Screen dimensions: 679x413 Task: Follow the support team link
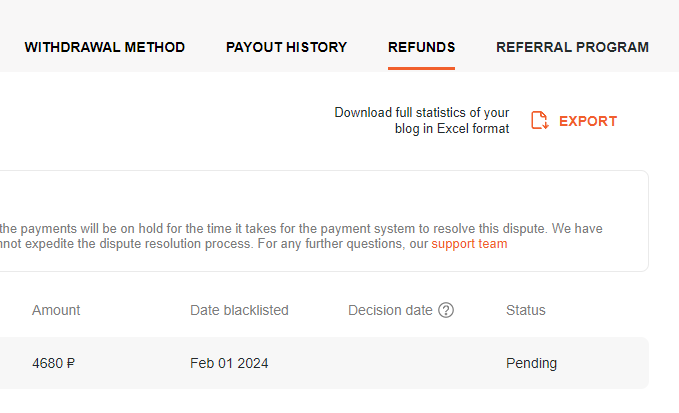tap(469, 244)
